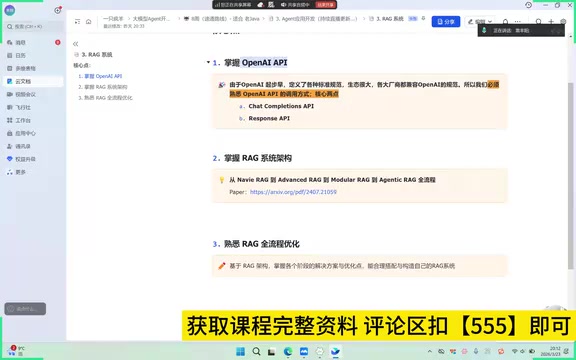The image size is (576, 360).
Task: Click breadcrumb 大模型Agent开...
Action: (x=151, y=18)
